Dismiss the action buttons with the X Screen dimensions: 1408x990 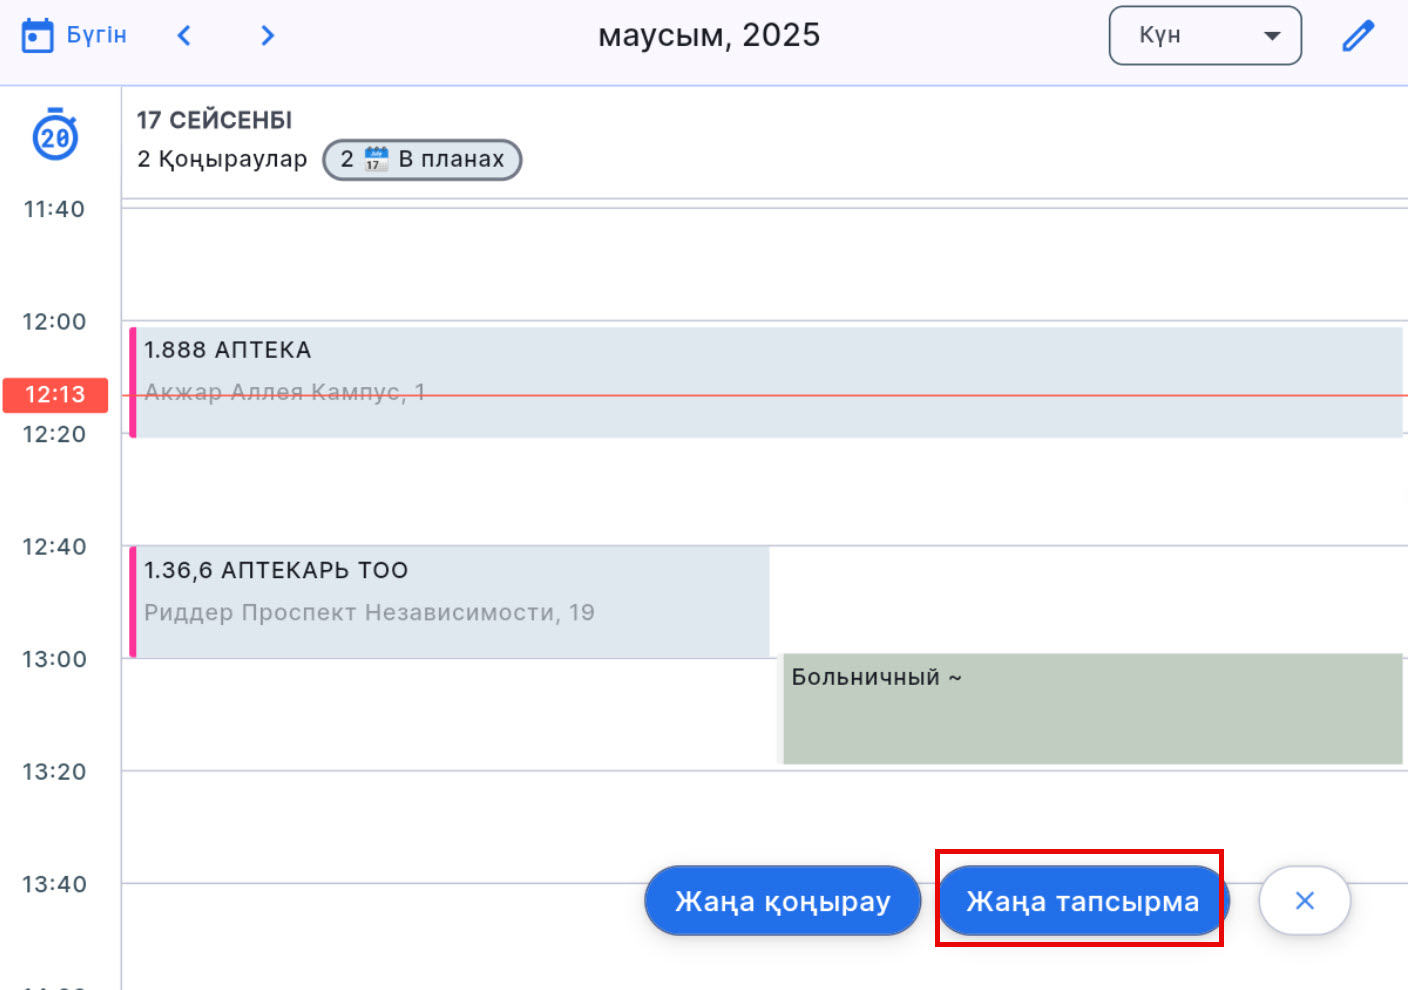(1304, 901)
